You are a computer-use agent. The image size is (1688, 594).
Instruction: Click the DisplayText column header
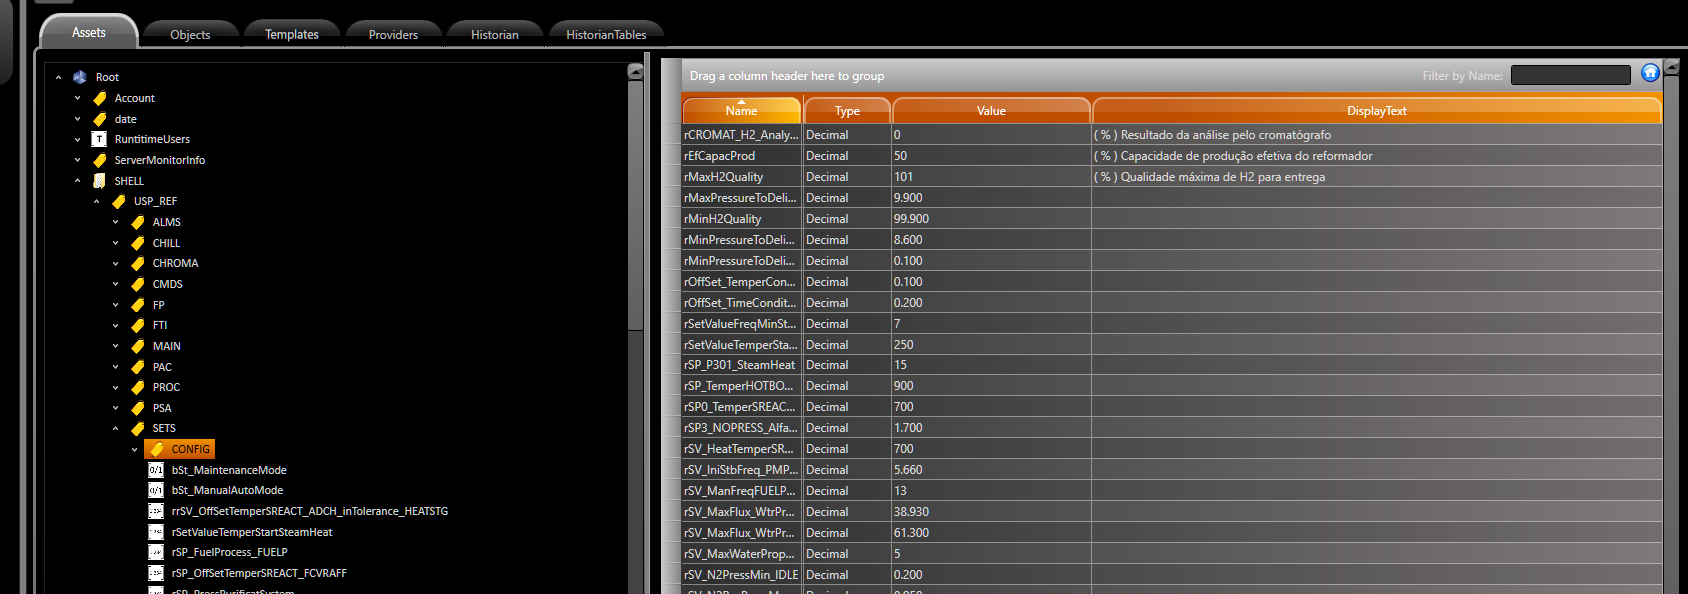click(x=1376, y=111)
